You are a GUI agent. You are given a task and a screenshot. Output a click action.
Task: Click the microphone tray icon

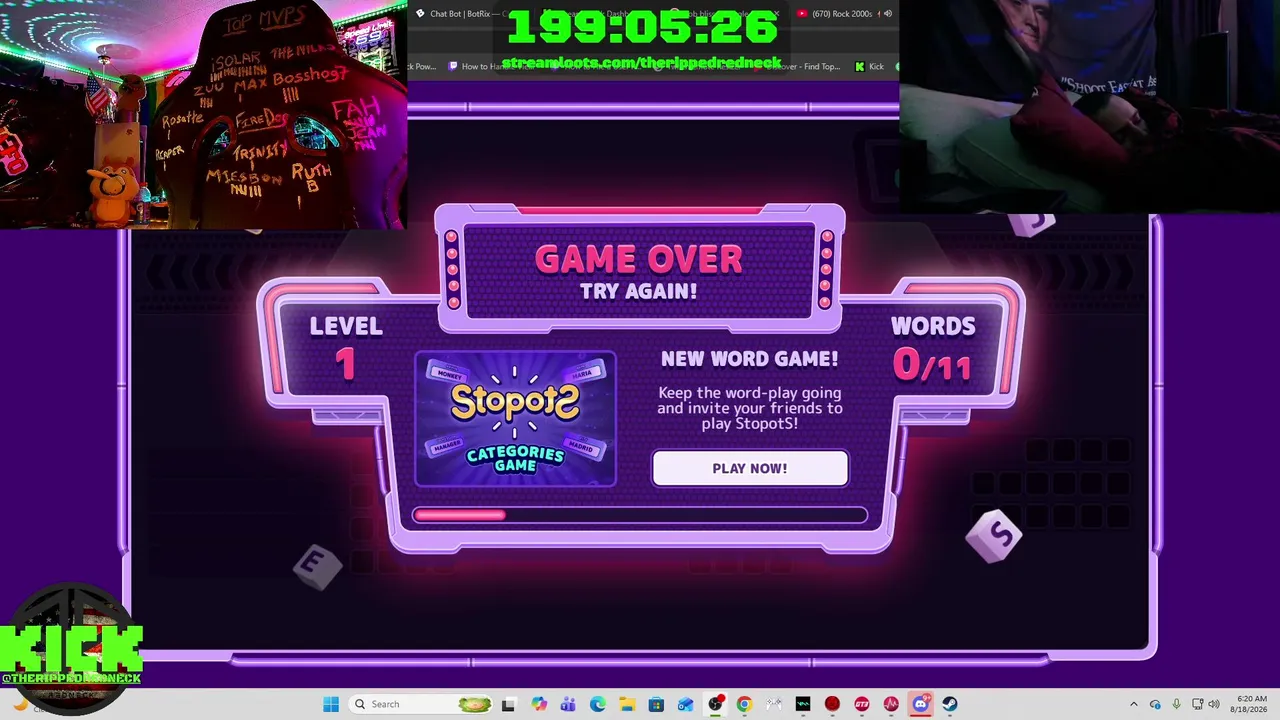pos(1176,704)
